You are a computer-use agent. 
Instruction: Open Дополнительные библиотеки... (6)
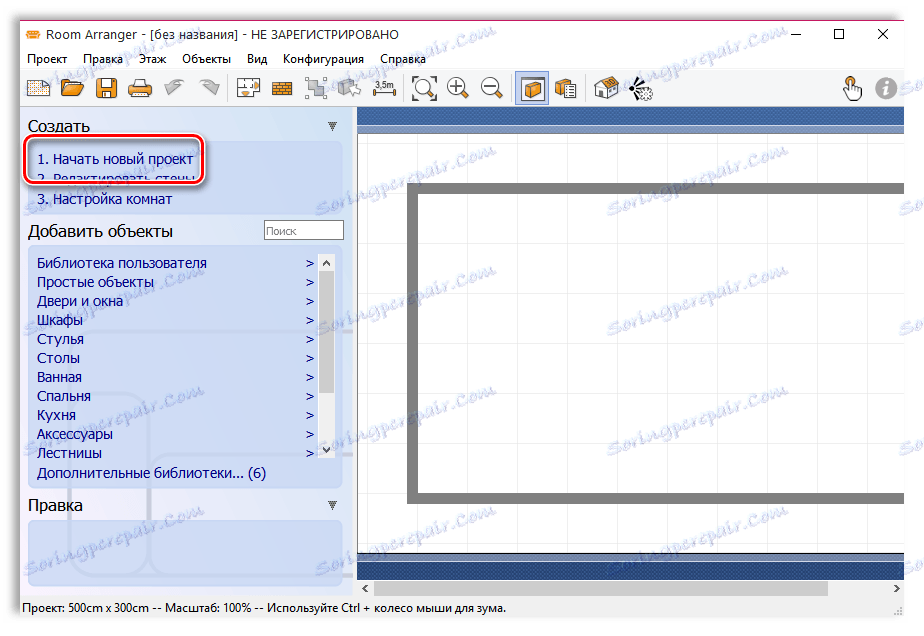151,473
